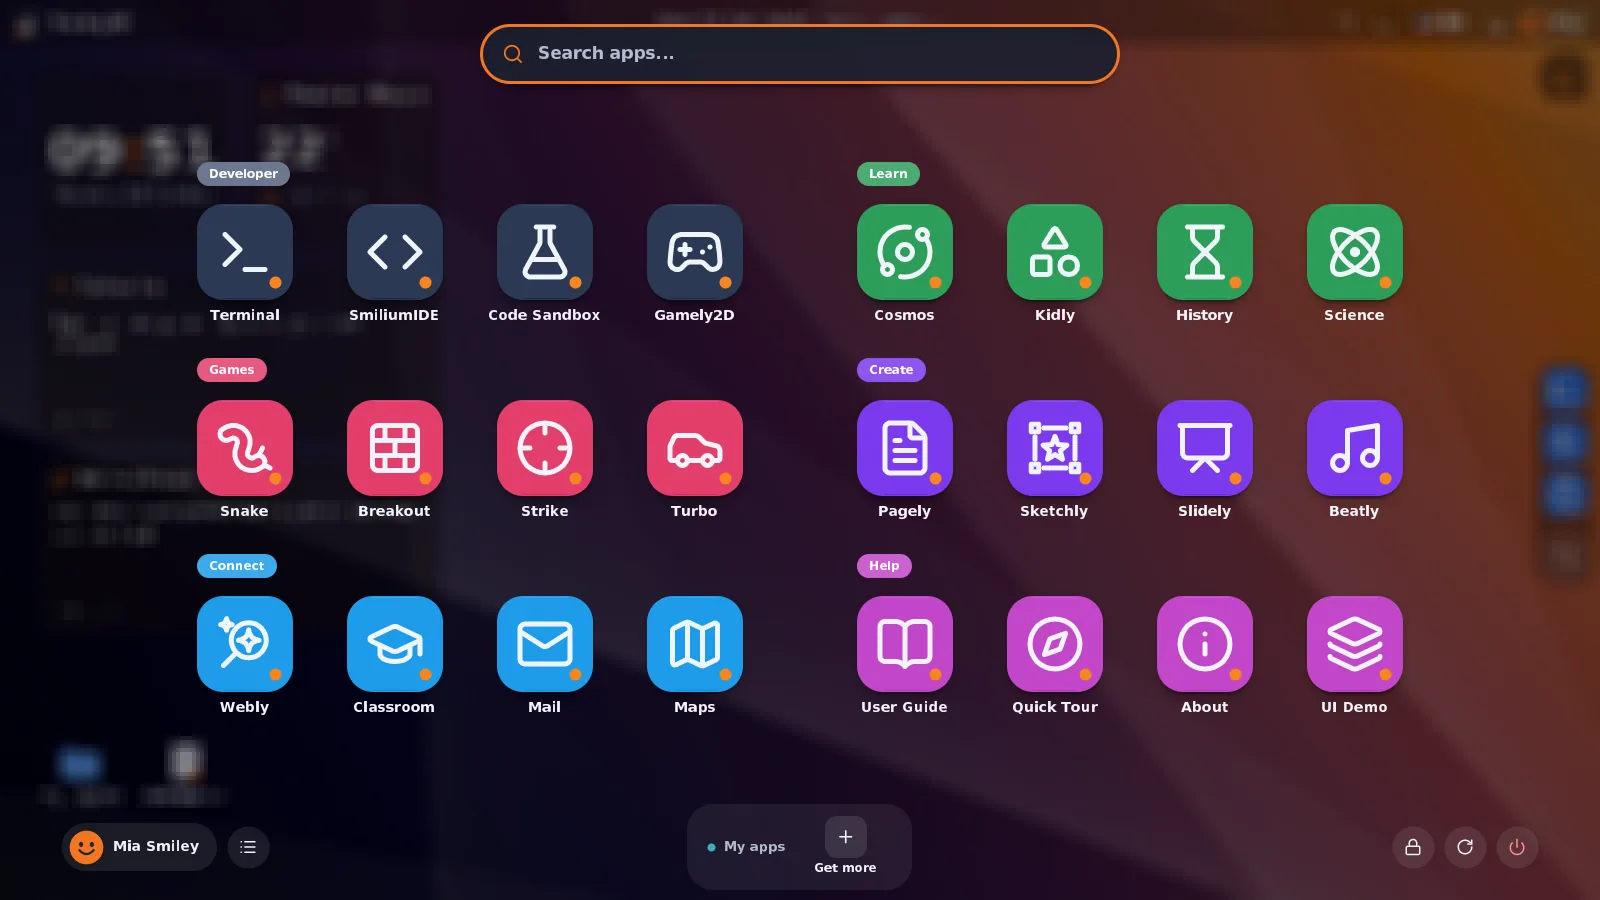Select the Games category tag
1600x900 pixels.
pos(231,370)
